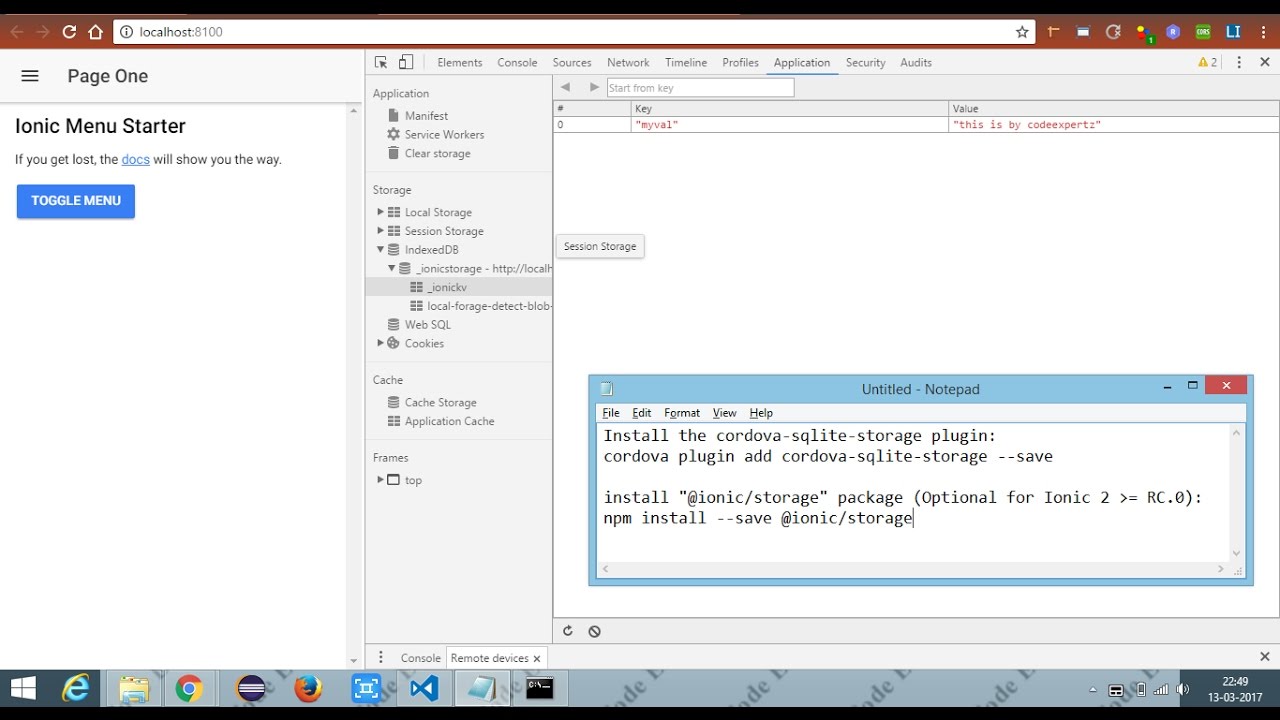Select Cache Storage in the sidebar
Viewport: 1280px width, 720px height.
[x=440, y=403]
